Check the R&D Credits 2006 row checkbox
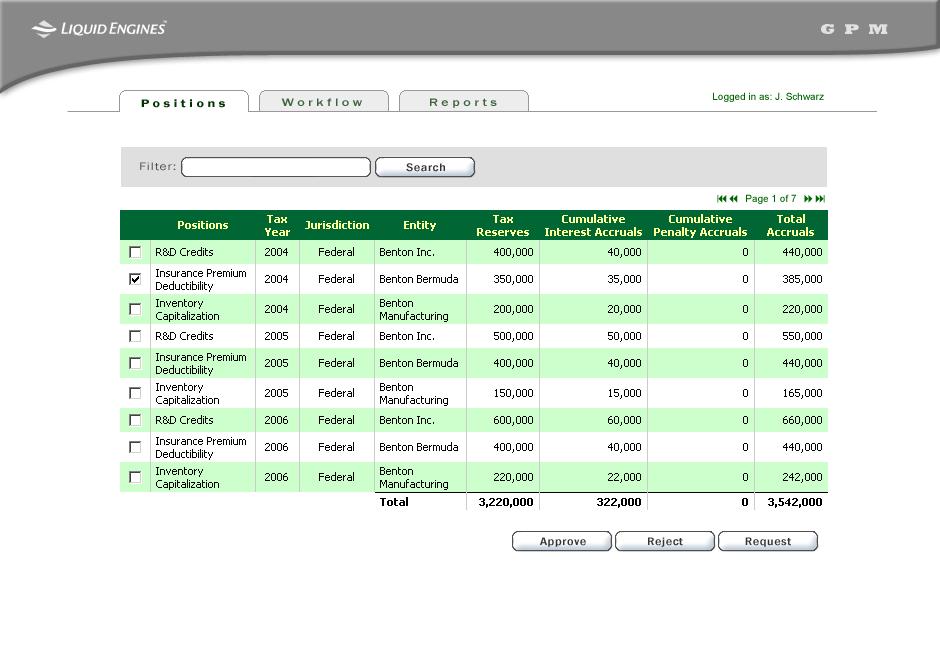The width and height of the screenshot is (940, 647). 135,420
